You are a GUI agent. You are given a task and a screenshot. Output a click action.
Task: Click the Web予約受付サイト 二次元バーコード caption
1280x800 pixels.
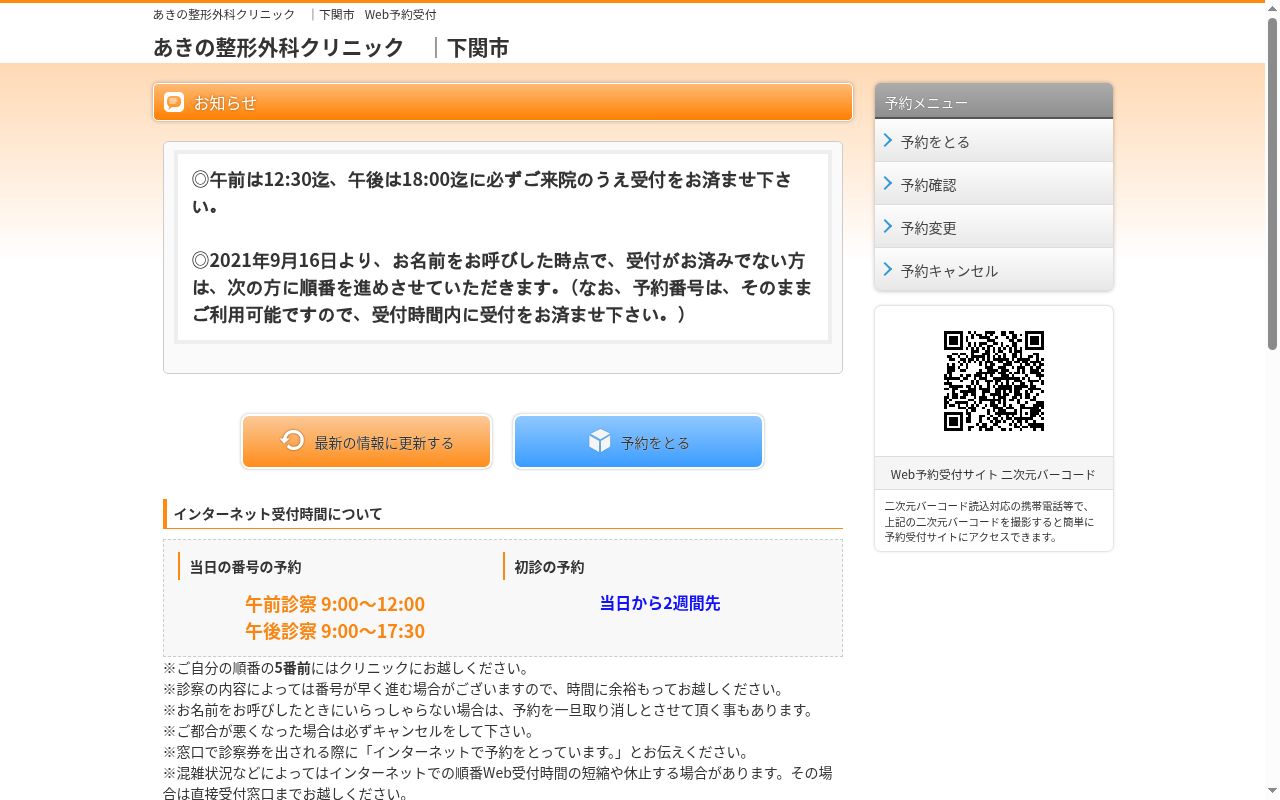993,474
